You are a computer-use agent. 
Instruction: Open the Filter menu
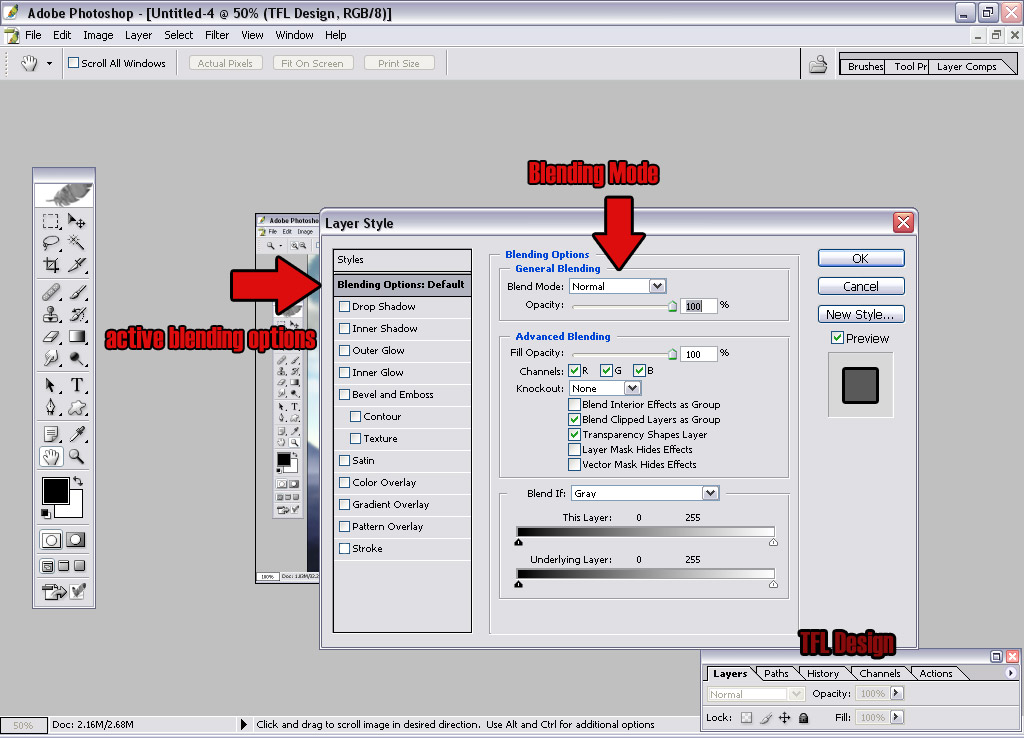click(x=217, y=35)
